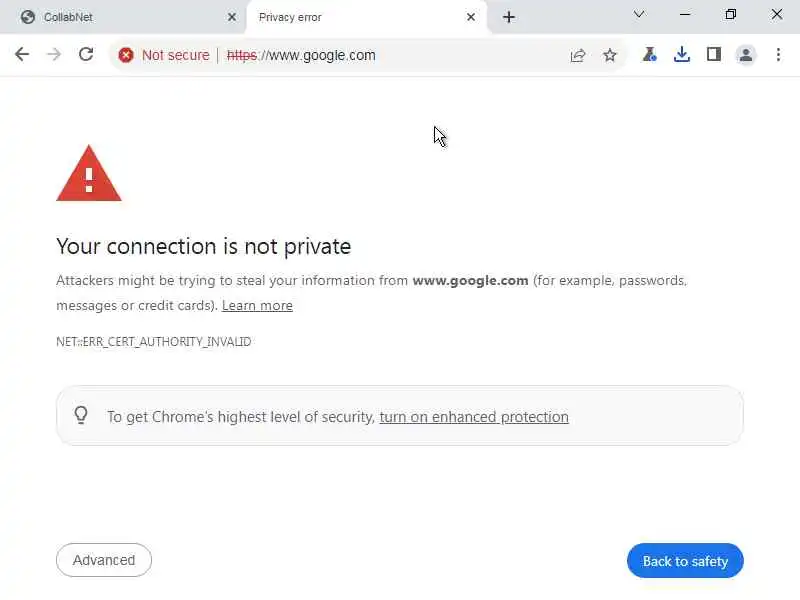The image size is (800, 600).
Task: Open a new tab with plus button
Action: coord(509,17)
